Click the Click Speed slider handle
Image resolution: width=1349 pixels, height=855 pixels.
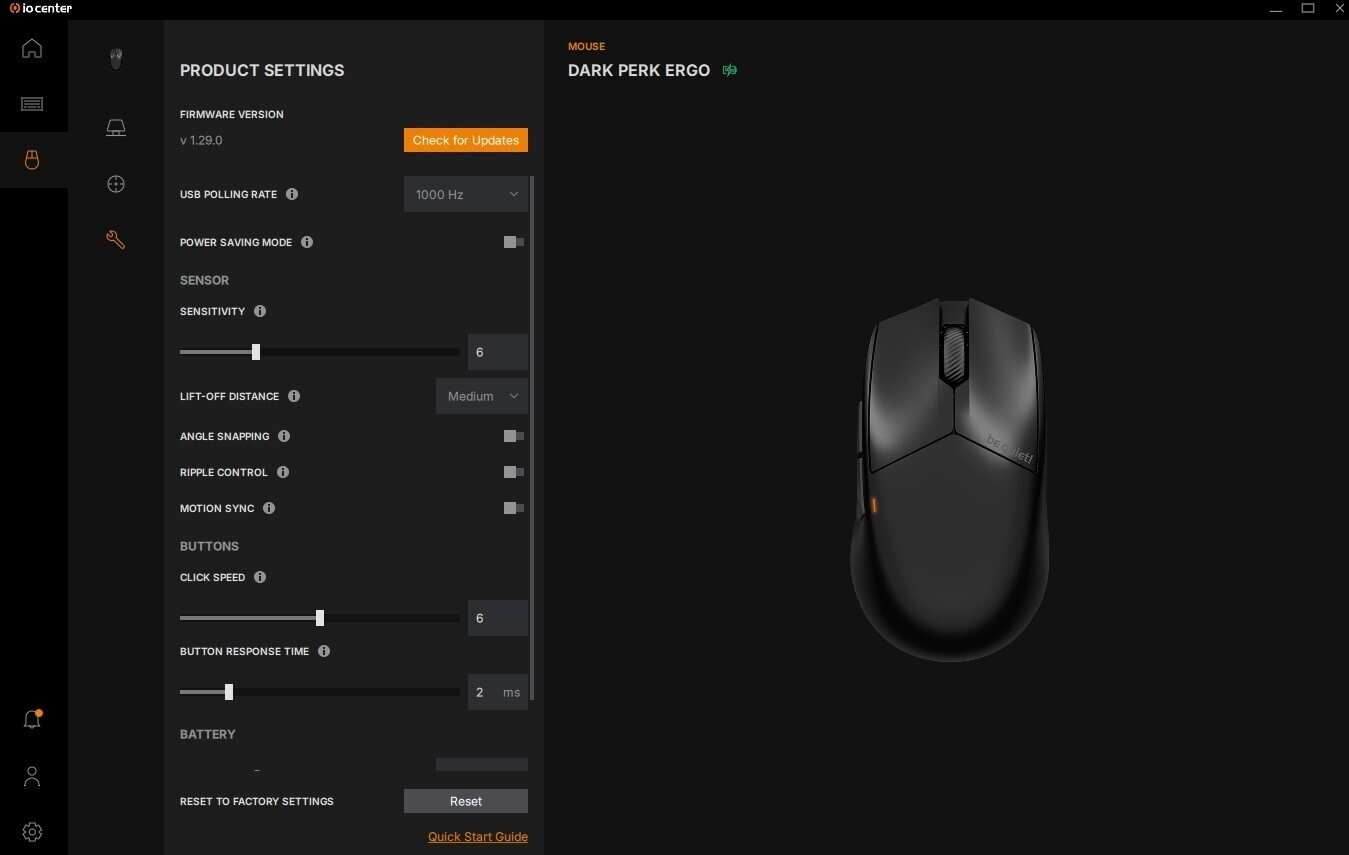coord(320,618)
